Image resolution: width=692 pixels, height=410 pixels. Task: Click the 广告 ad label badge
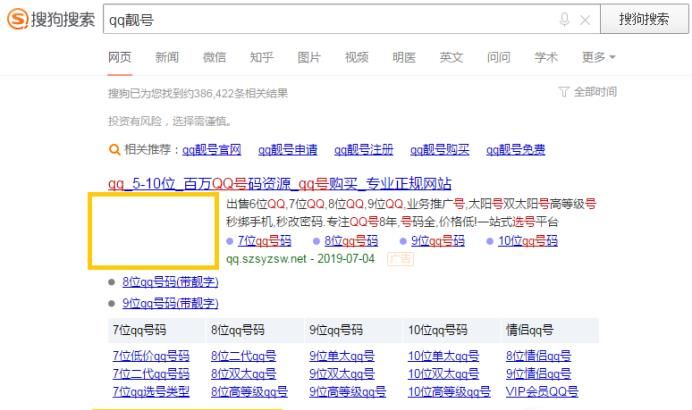(400, 259)
